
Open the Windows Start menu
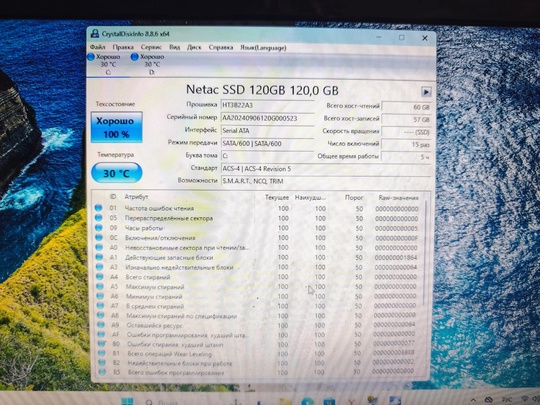127,401
